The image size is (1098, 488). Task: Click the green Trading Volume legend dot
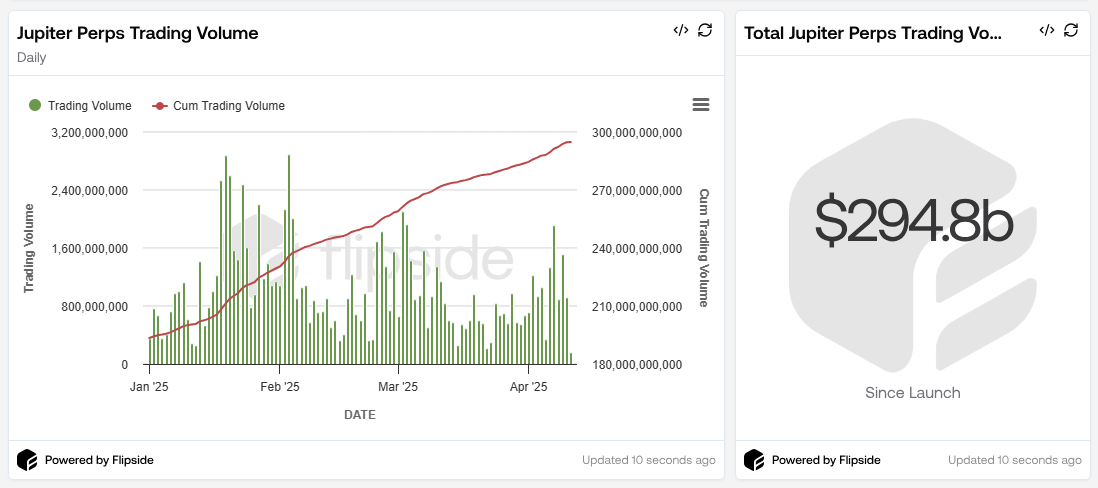pyautogui.click(x=35, y=105)
